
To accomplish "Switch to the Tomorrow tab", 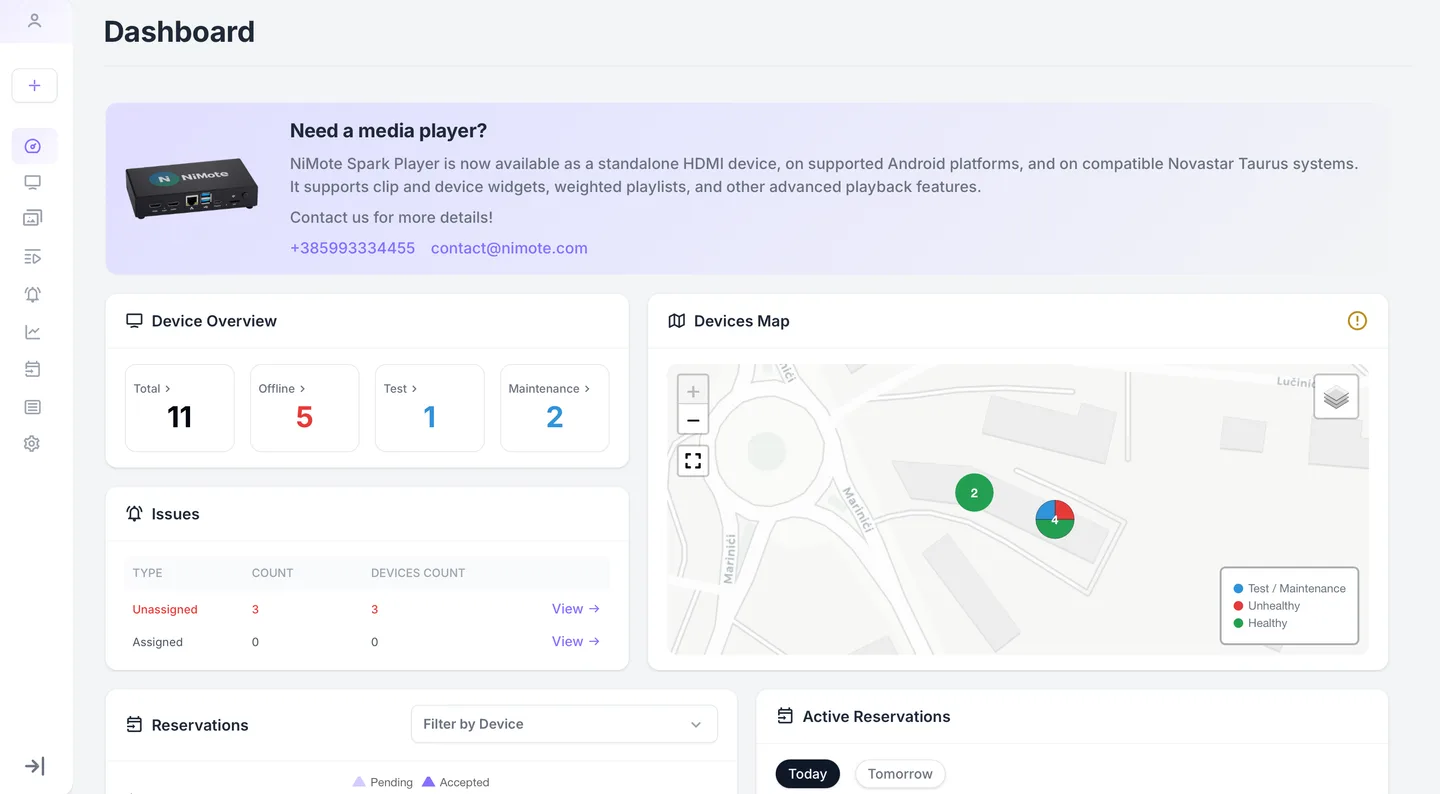I will (900, 774).
